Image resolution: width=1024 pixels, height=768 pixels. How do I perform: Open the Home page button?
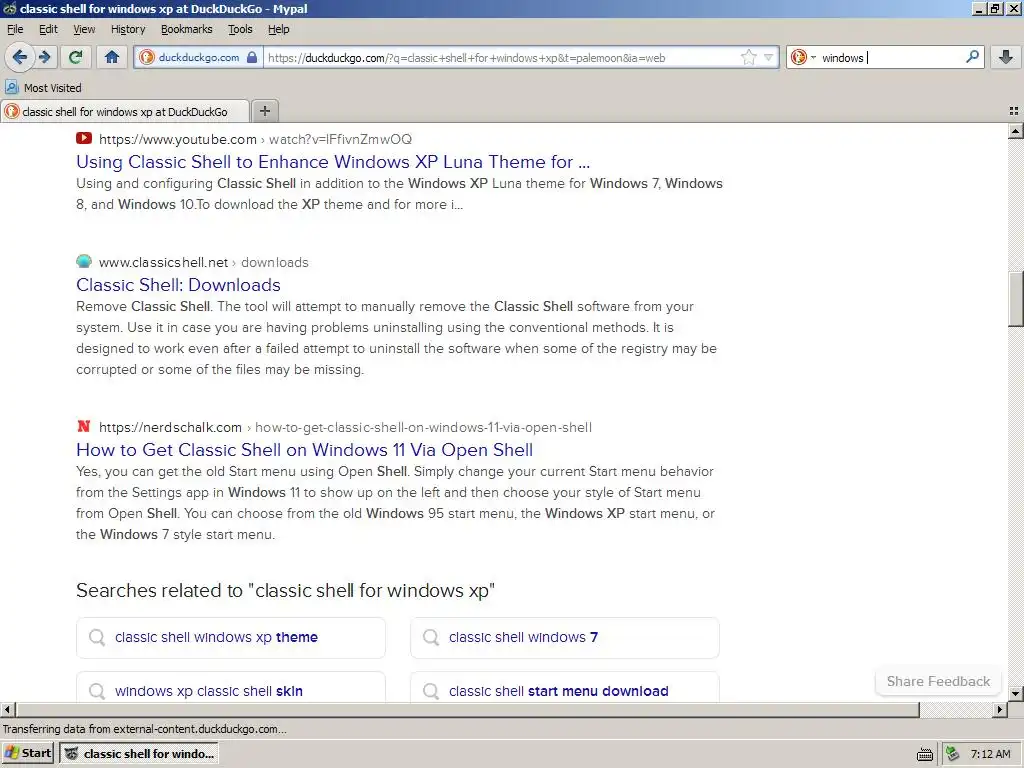[x=112, y=57]
